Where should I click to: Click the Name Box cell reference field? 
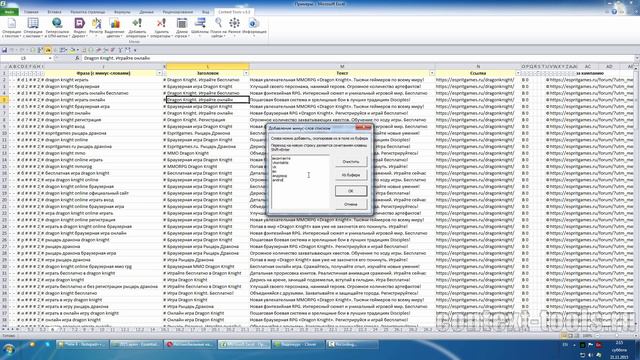click(x=24, y=58)
